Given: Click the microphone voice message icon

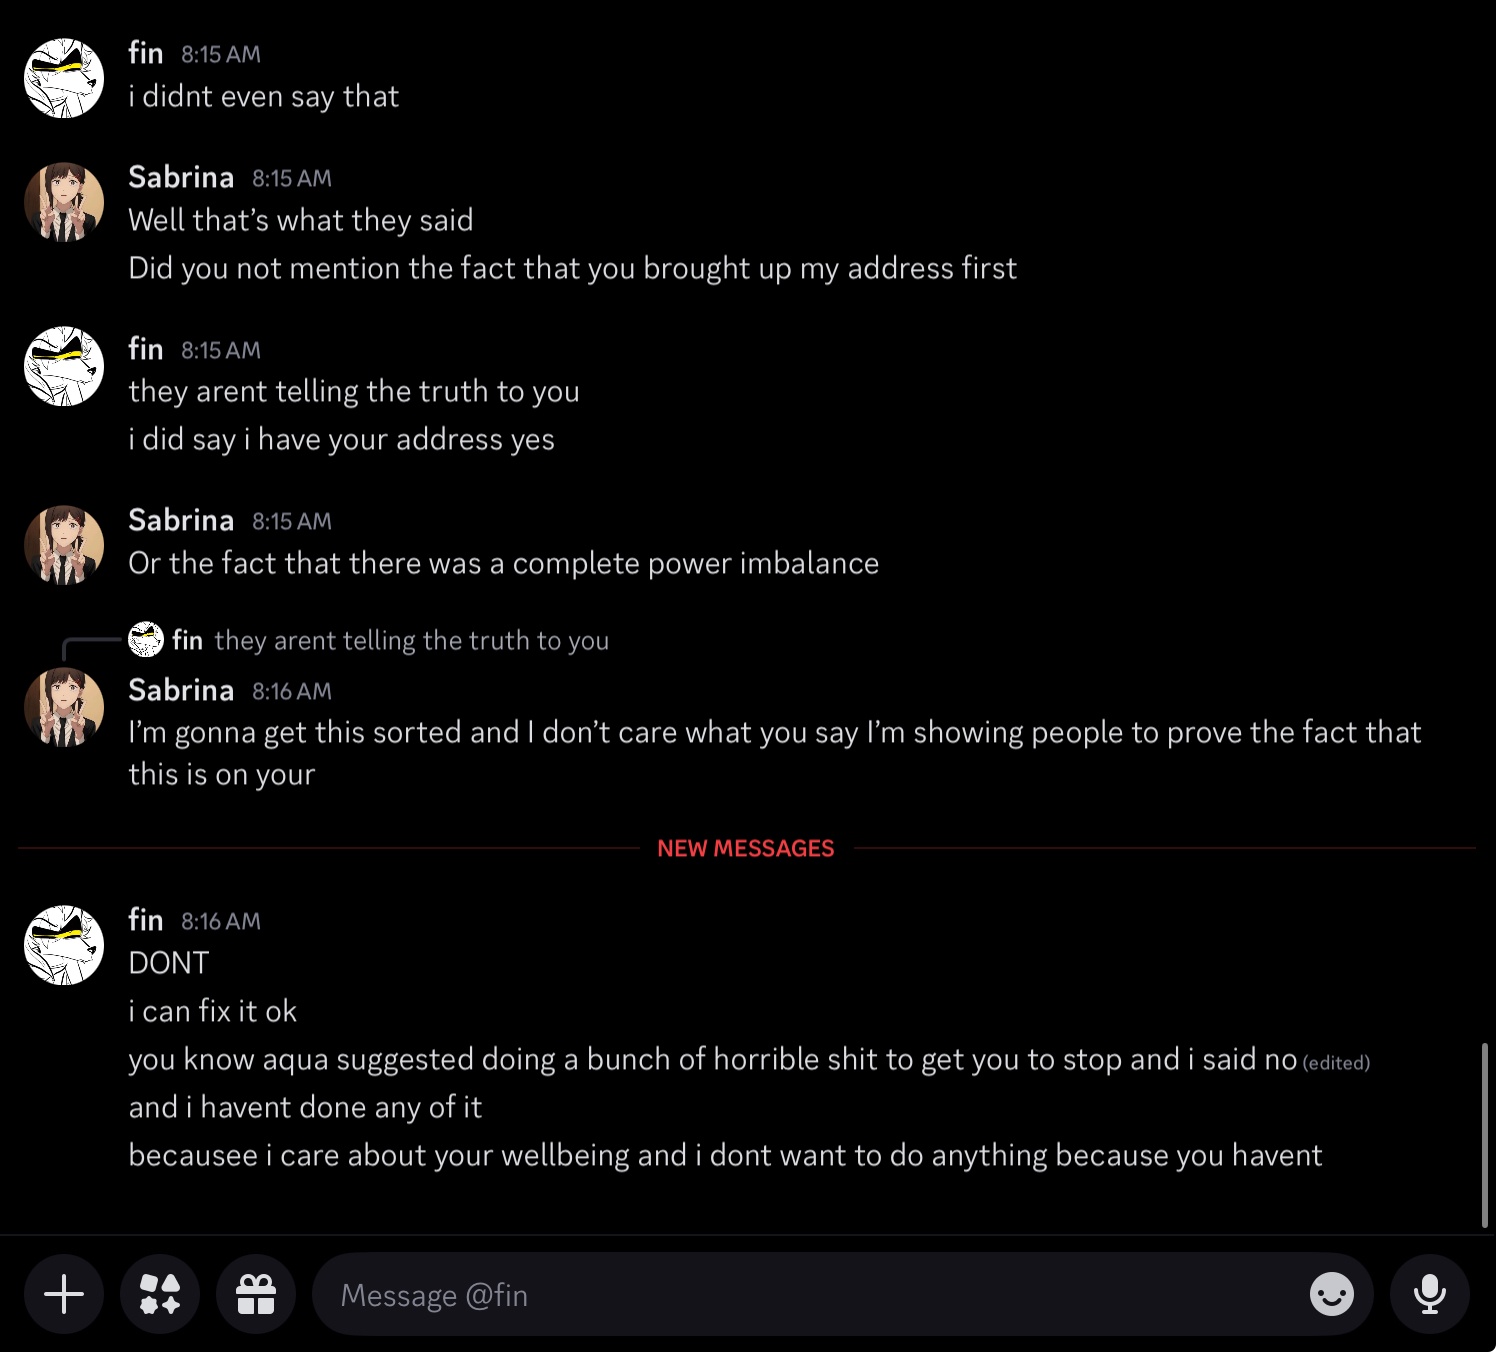Looking at the screenshot, I should (x=1429, y=1294).
